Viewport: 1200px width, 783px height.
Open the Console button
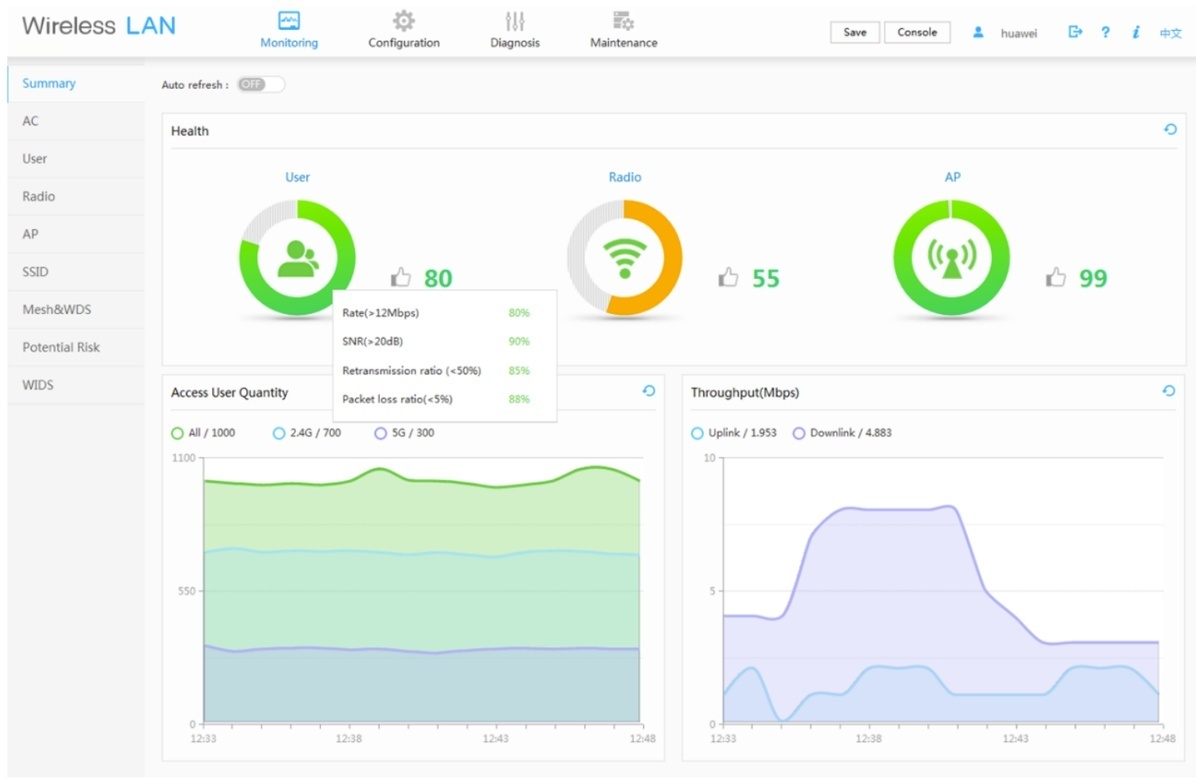click(x=917, y=32)
